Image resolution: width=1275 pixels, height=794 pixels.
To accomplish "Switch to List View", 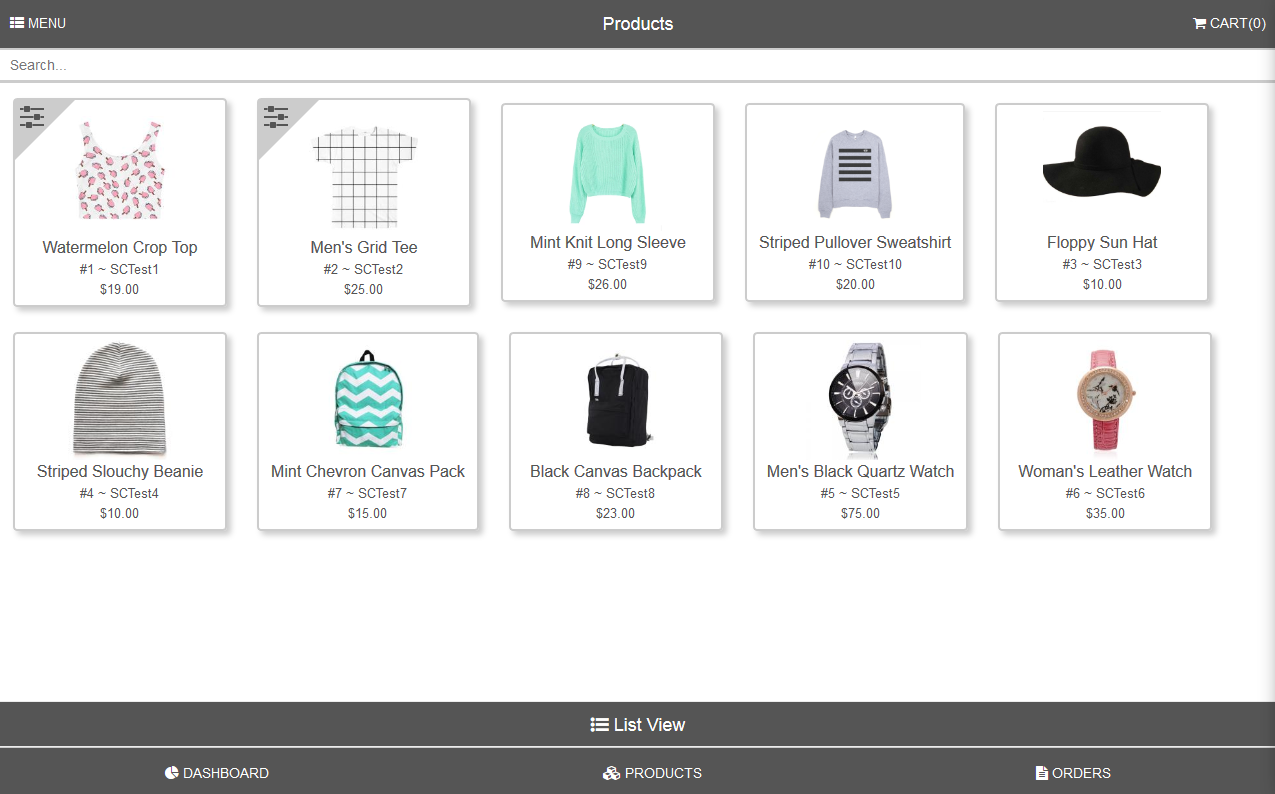I will click(x=638, y=725).
